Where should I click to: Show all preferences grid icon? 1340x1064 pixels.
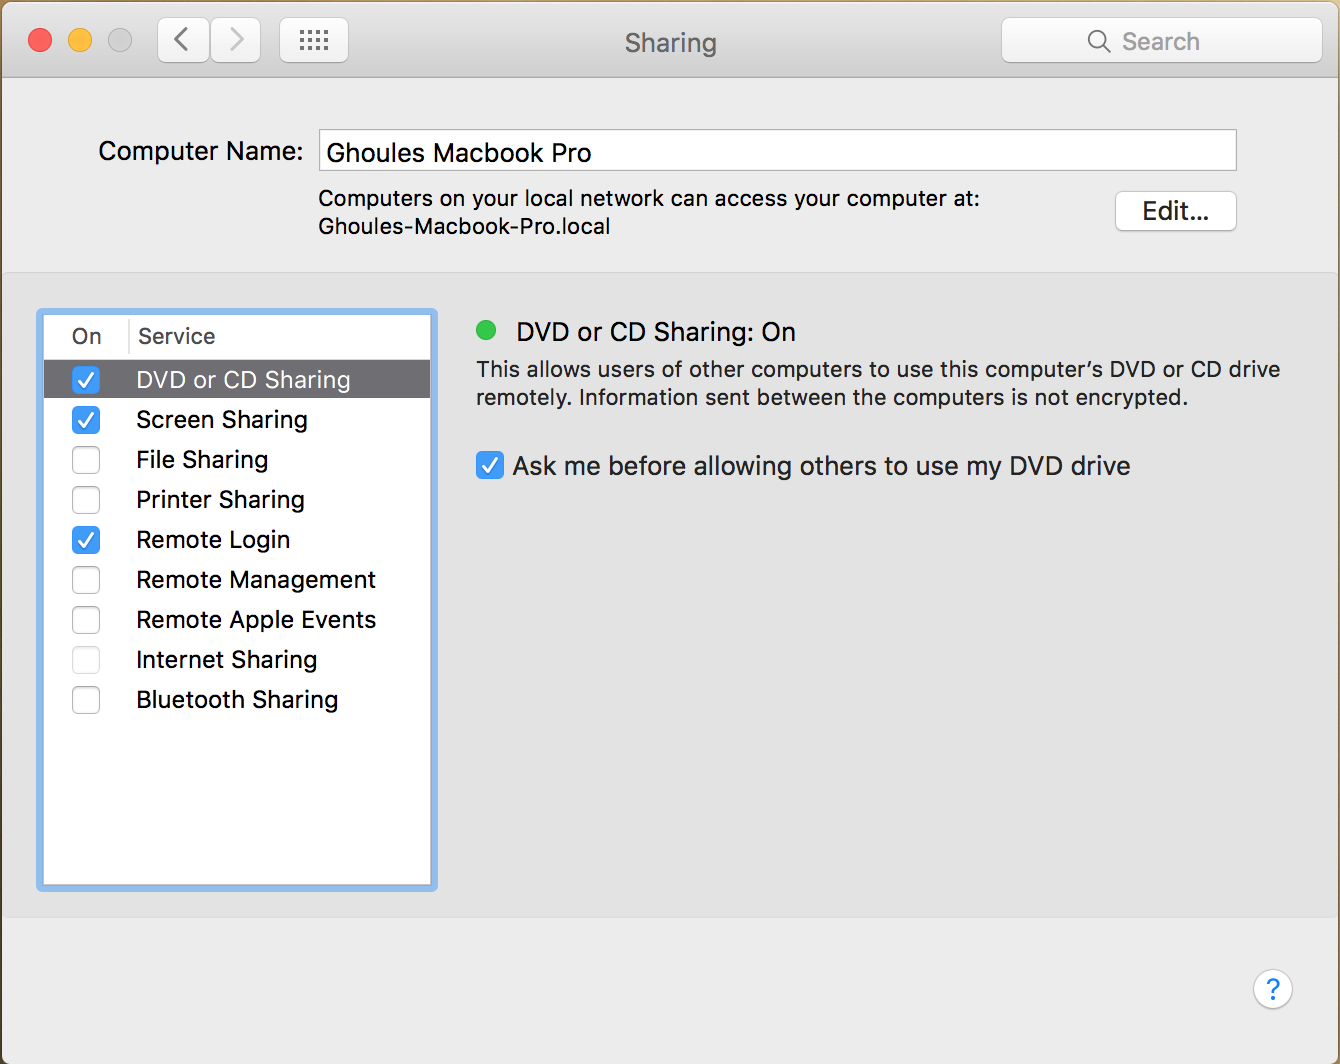coord(314,40)
